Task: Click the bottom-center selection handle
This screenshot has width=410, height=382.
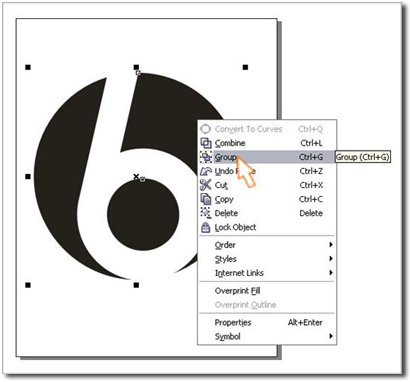Action: [136, 285]
